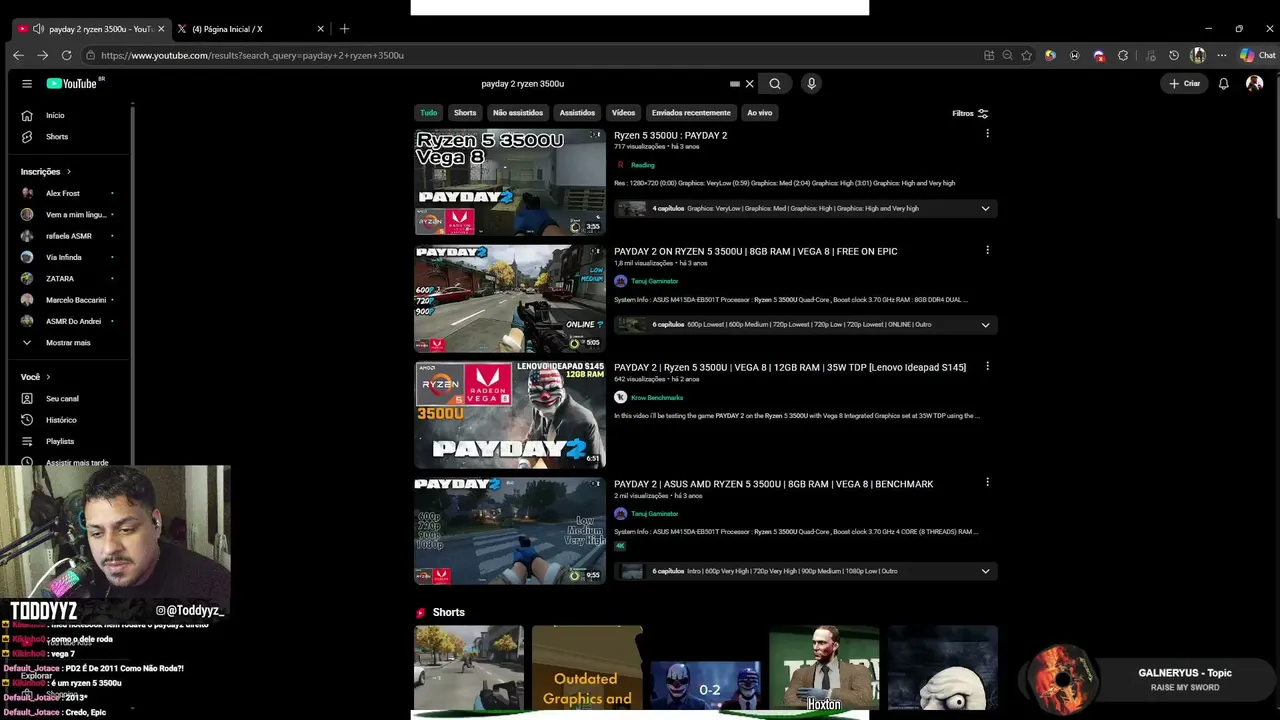Open the Filtros filter options
1280x720 pixels.
(970, 114)
